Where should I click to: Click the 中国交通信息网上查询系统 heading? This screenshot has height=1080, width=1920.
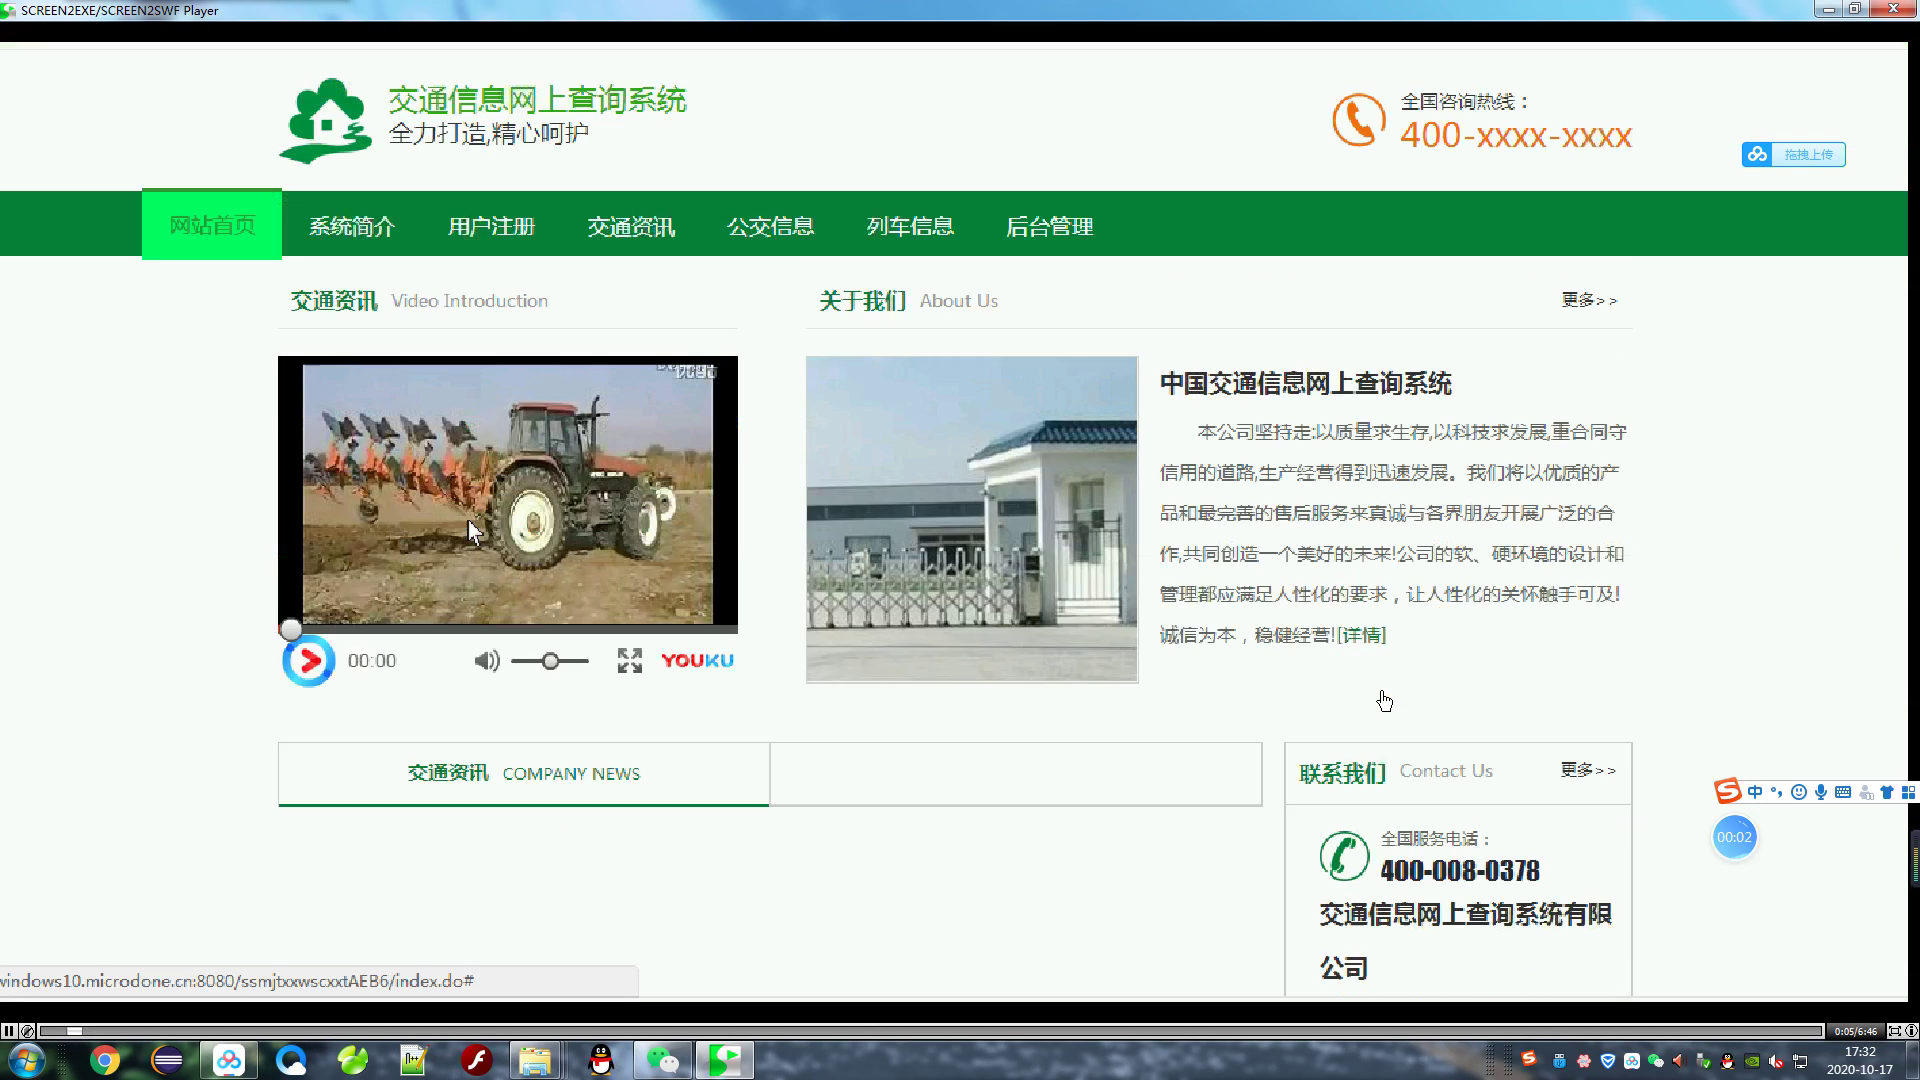click(x=1305, y=383)
